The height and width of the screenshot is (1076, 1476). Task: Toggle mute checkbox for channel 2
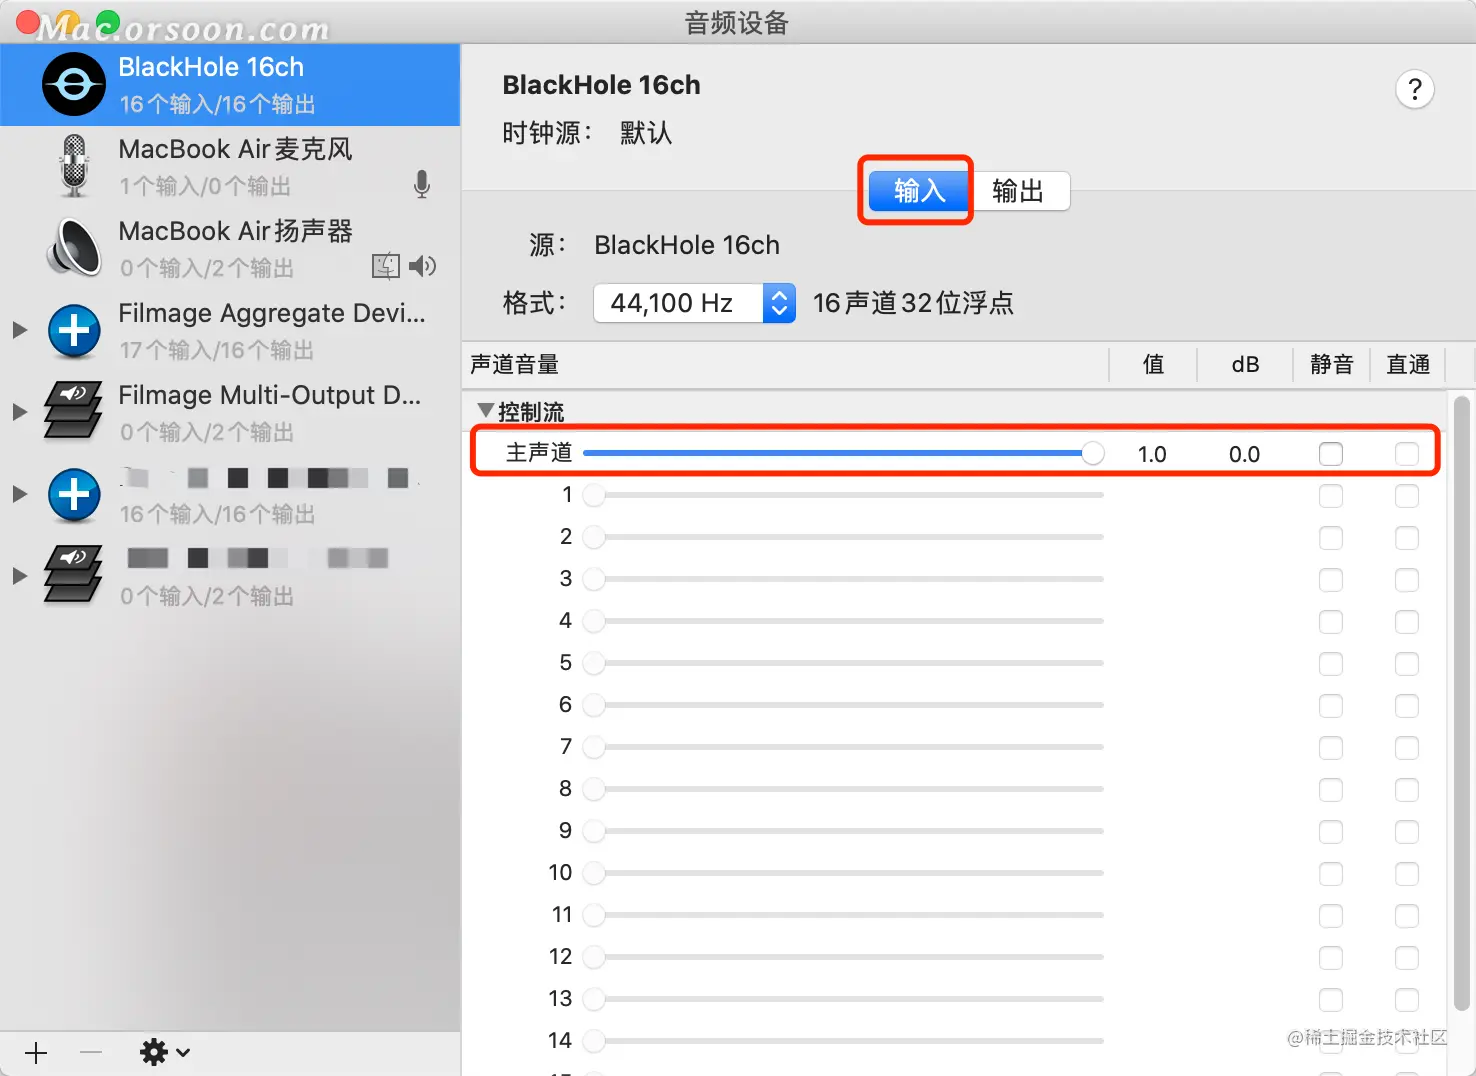point(1331,538)
